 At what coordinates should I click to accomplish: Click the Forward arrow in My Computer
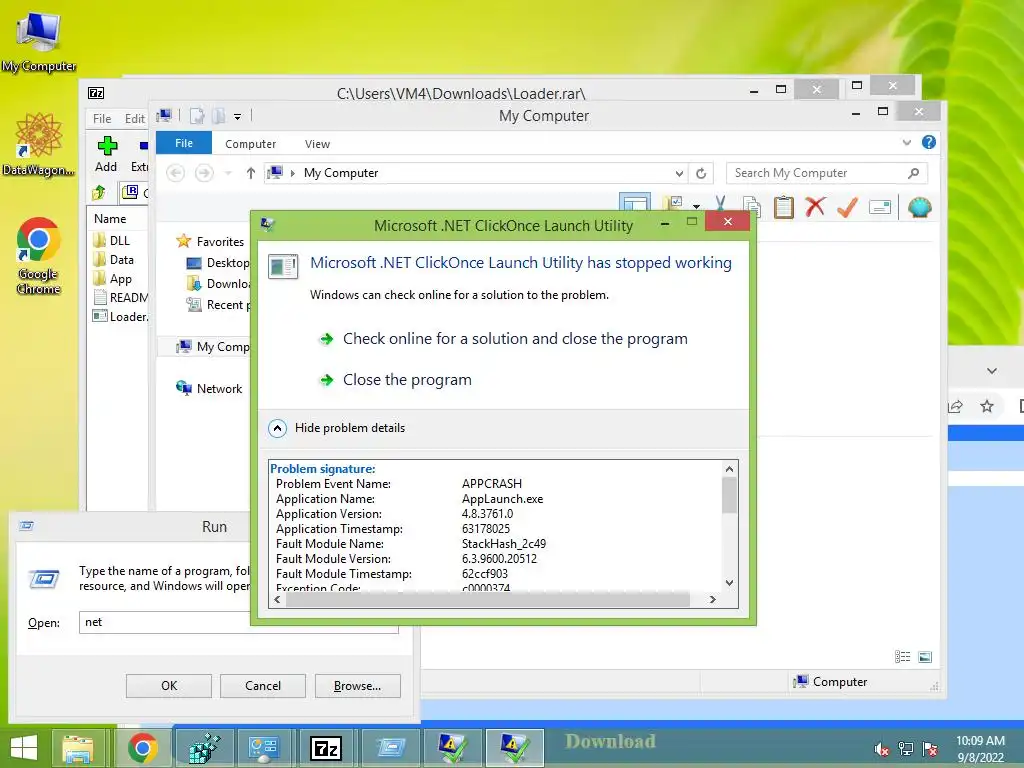(204, 173)
